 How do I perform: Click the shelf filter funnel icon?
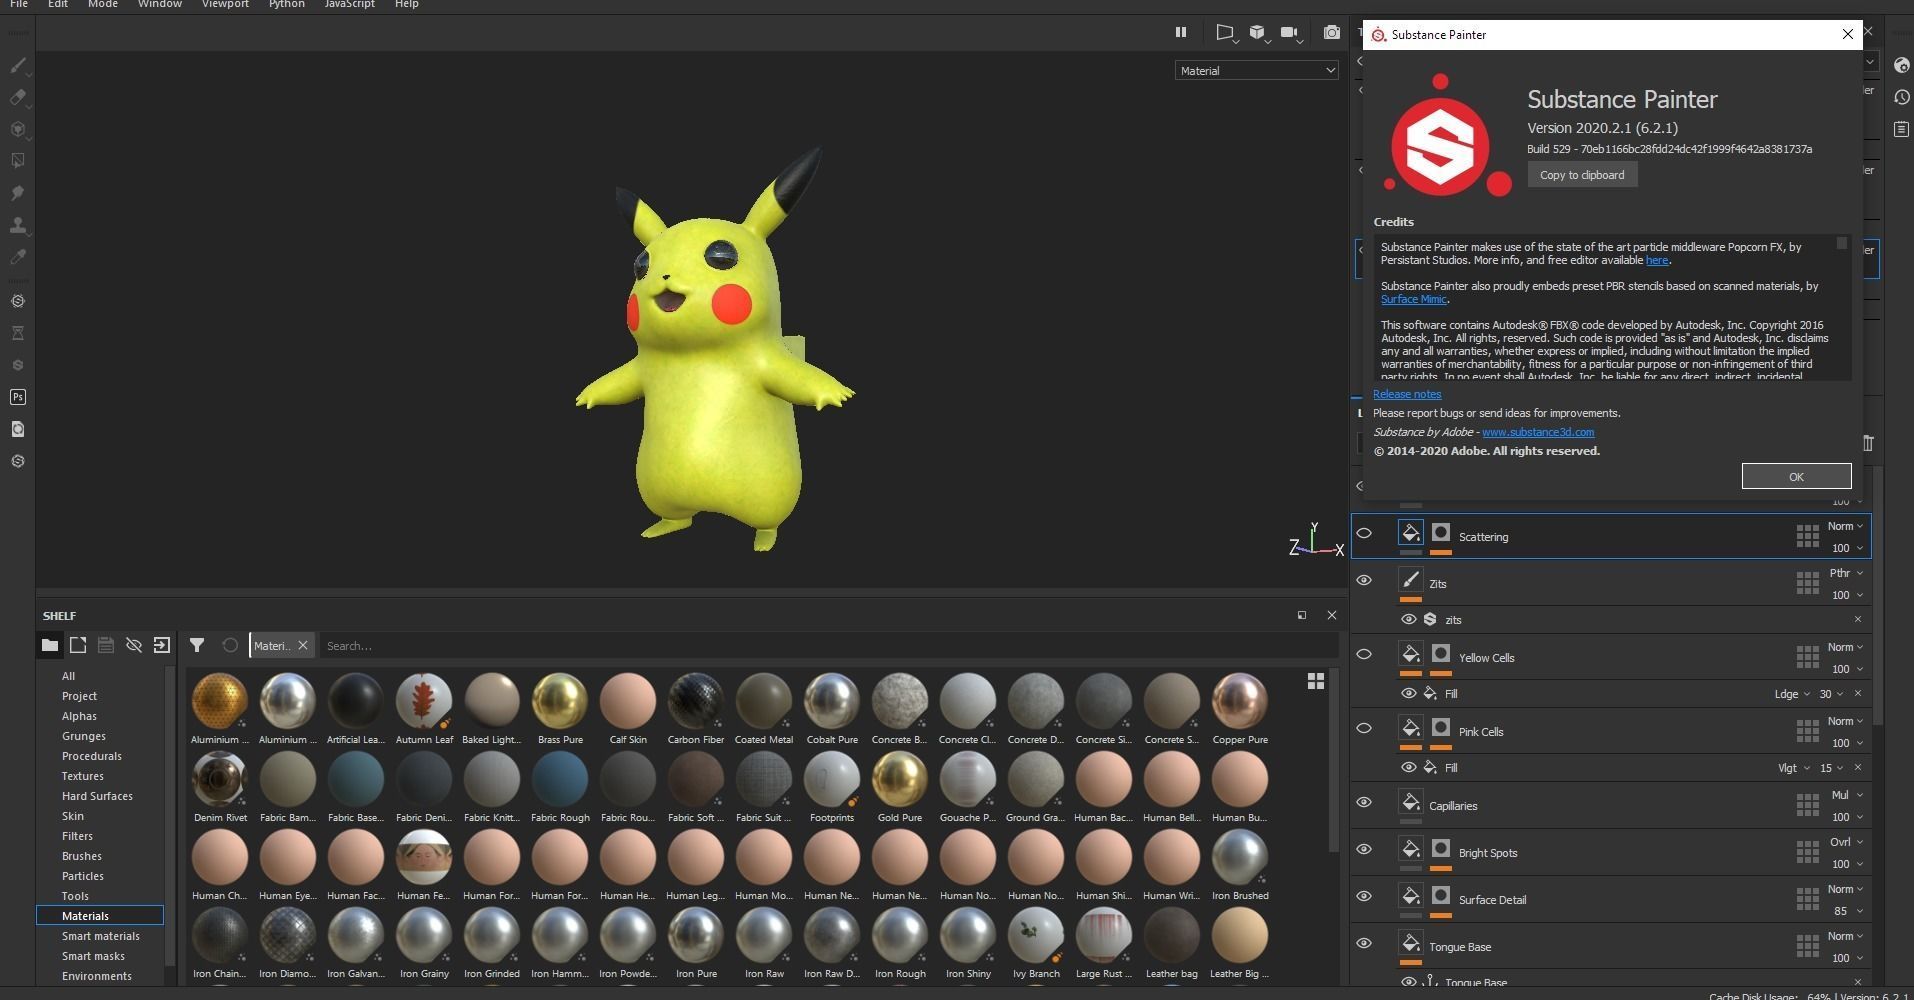click(197, 645)
